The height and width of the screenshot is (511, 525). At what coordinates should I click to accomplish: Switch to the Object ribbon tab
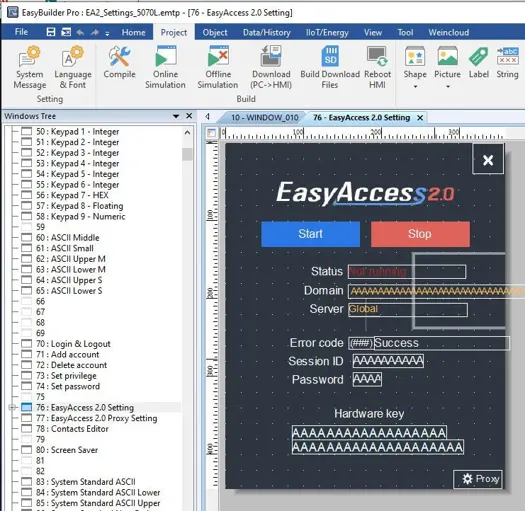pos(215,32)
